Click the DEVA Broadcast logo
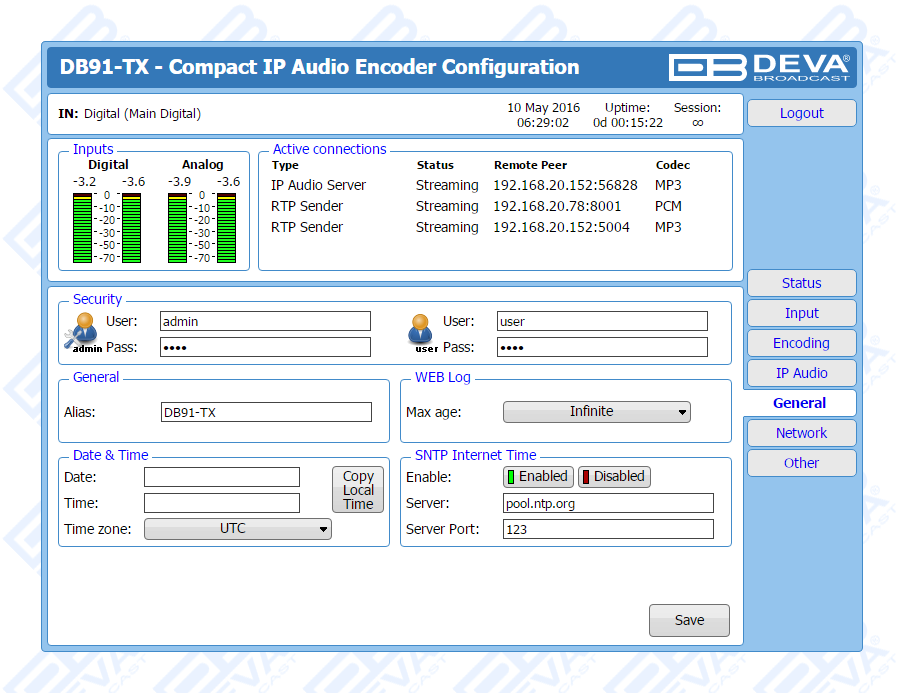This screenshot has height=693, width=904. (761, 67)
